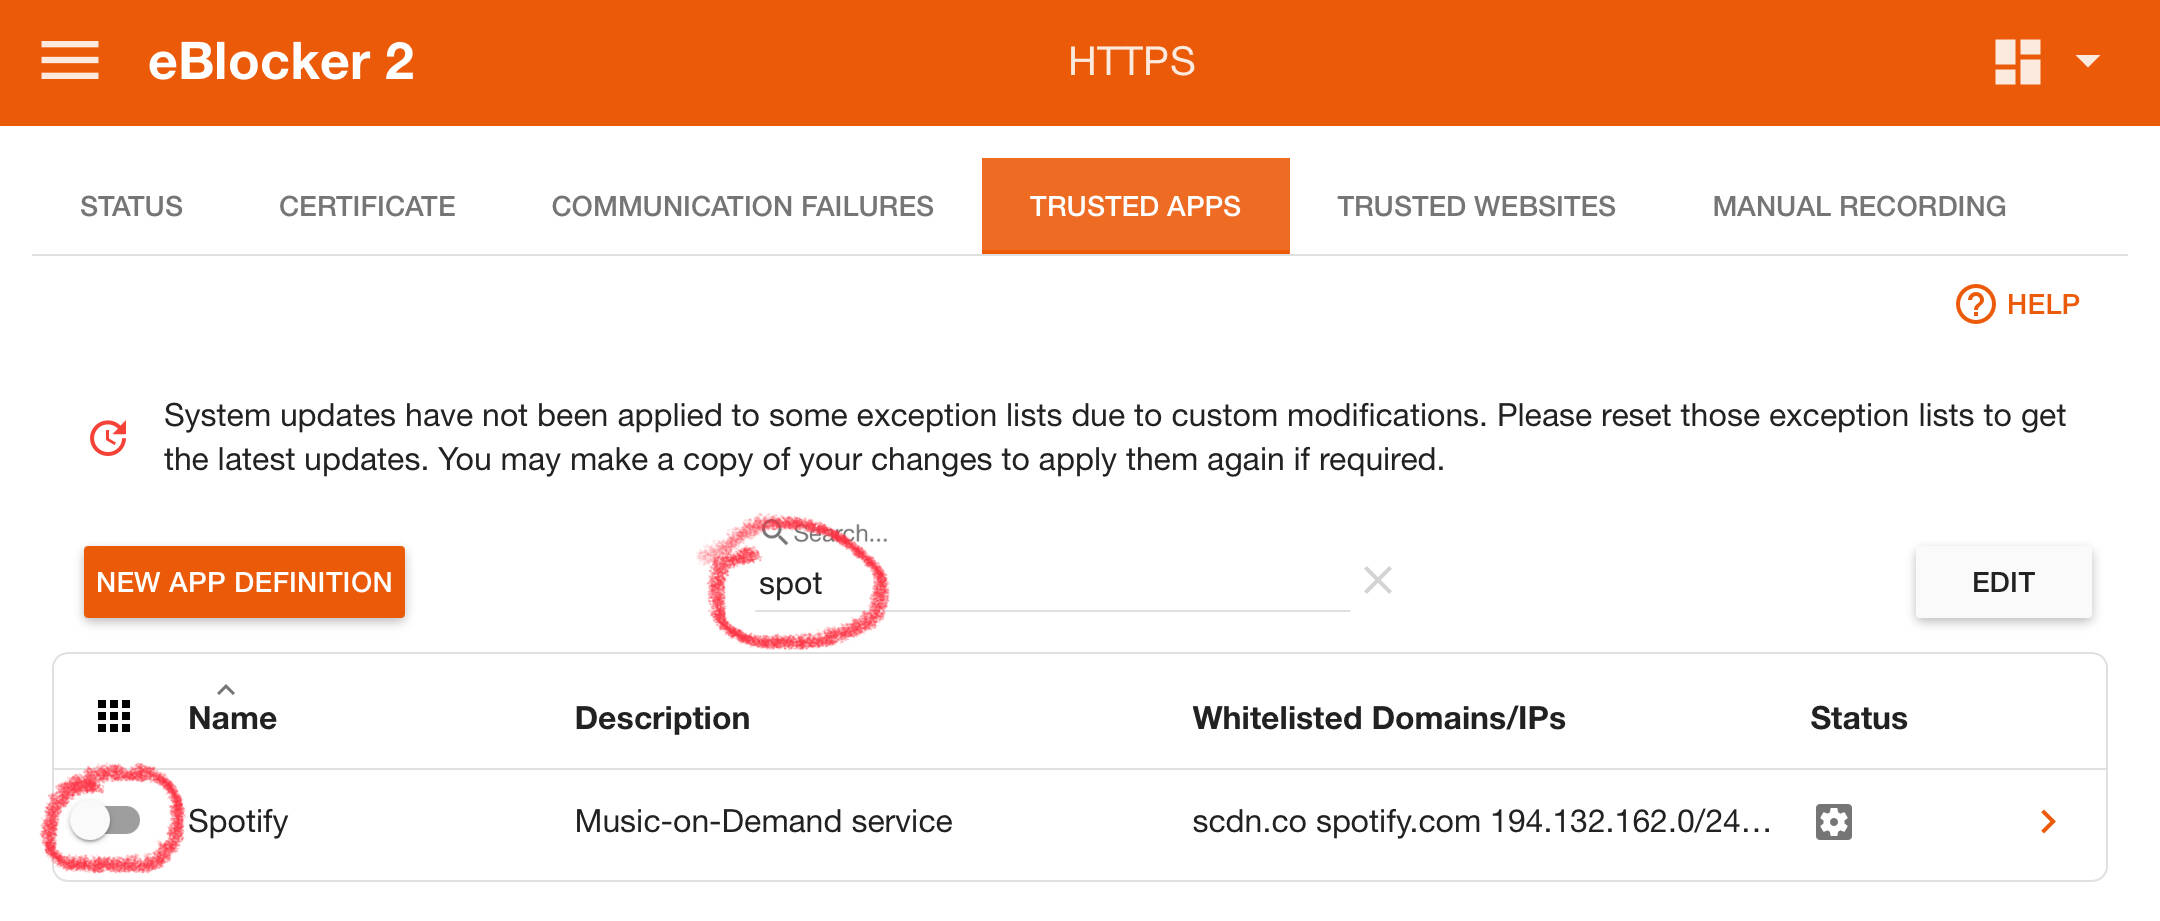Viewport: 2160px width, 921px height.
Task: Click New App Definition button
Action: click(244, 582)
